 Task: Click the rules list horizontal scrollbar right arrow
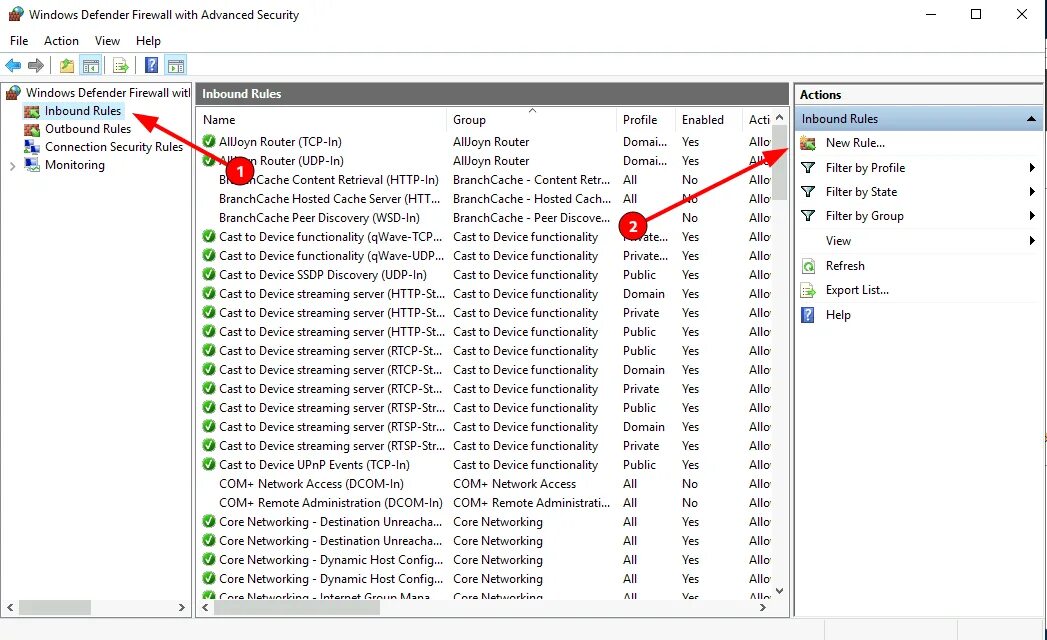(x=763, y=607)
